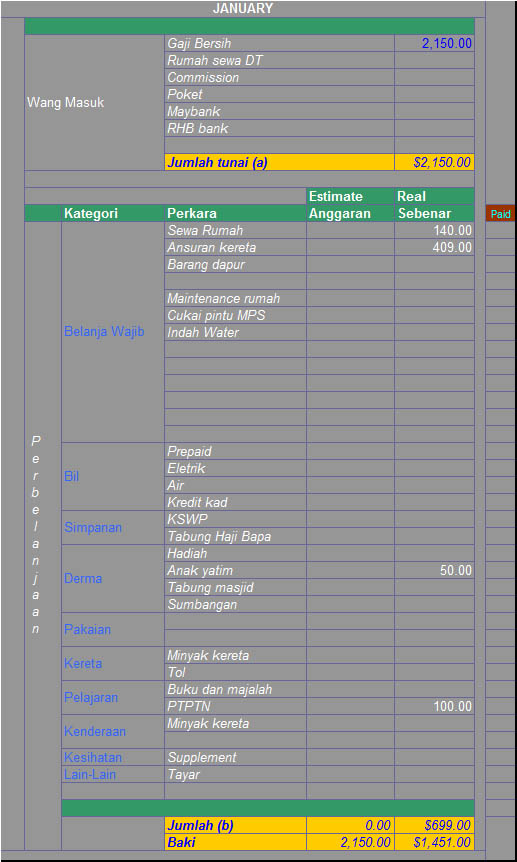Viewport: 517px width, 862px height.
Task: Click the red Paid cell
Action: pyautogui.click(x=500, y=214)
